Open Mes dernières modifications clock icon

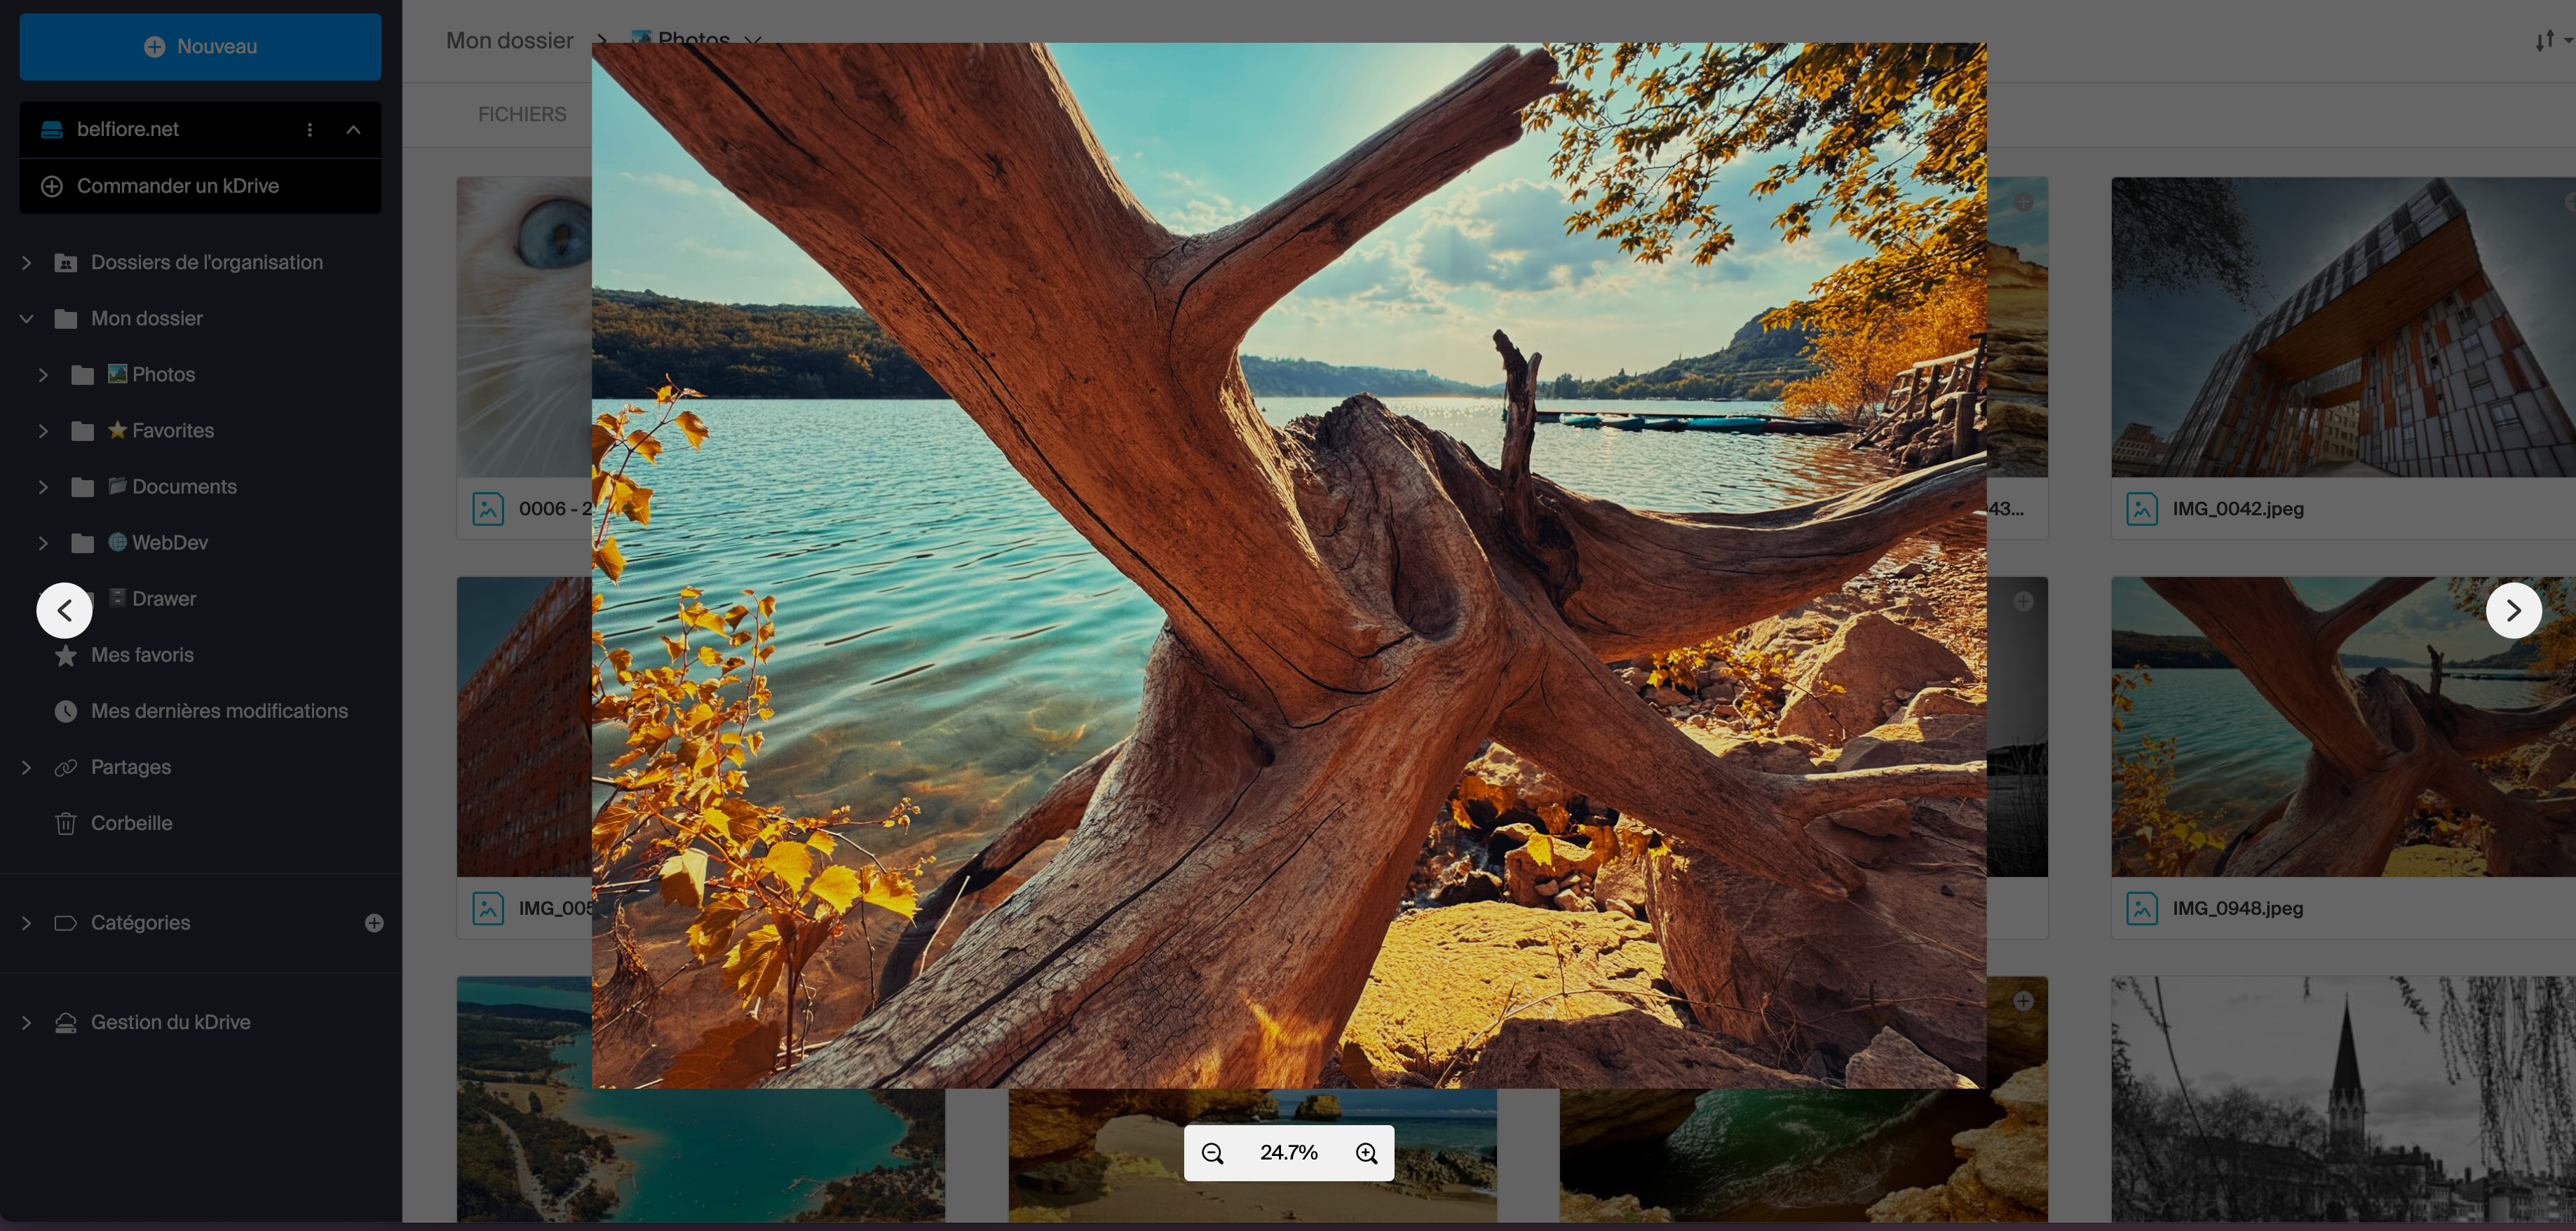click(66, 712)
